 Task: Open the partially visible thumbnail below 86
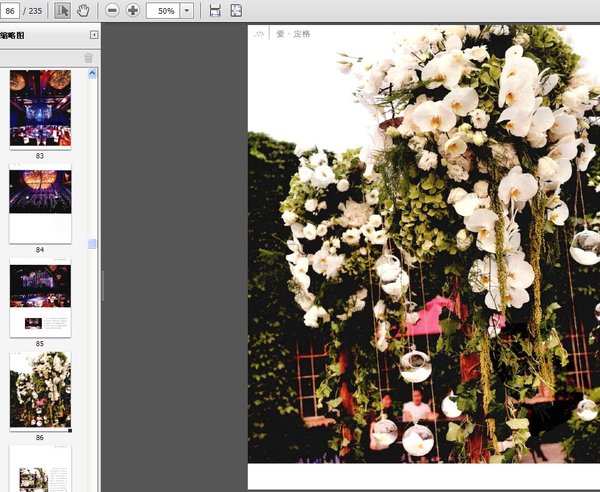40,469
